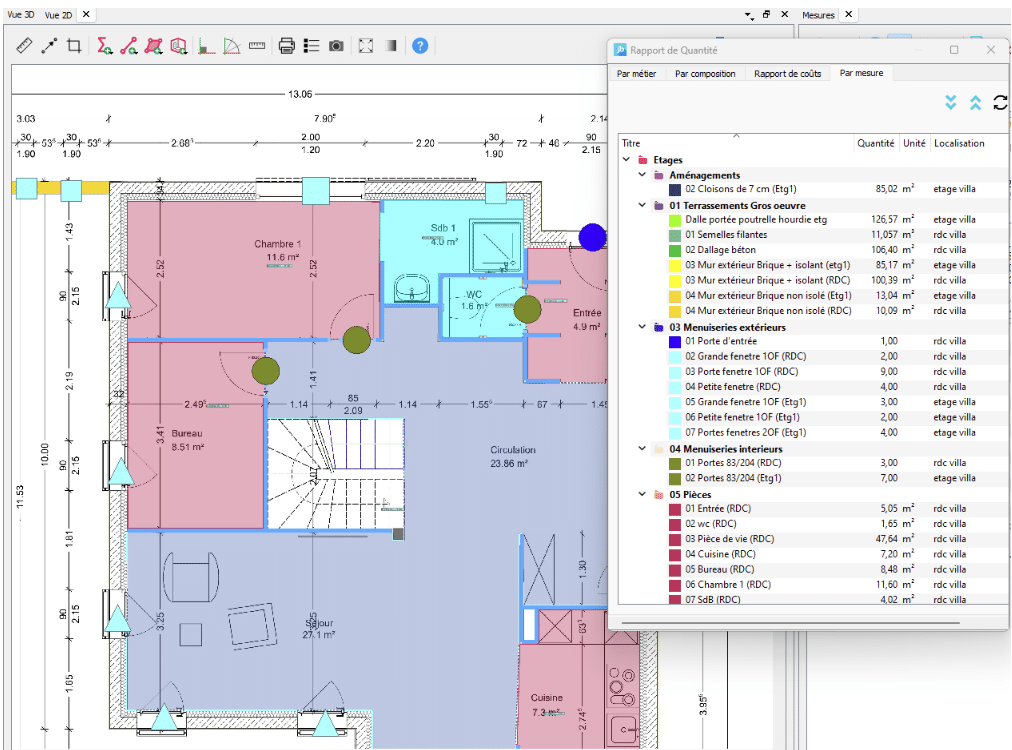Choose the add surface measure tool

coord(153,46)
